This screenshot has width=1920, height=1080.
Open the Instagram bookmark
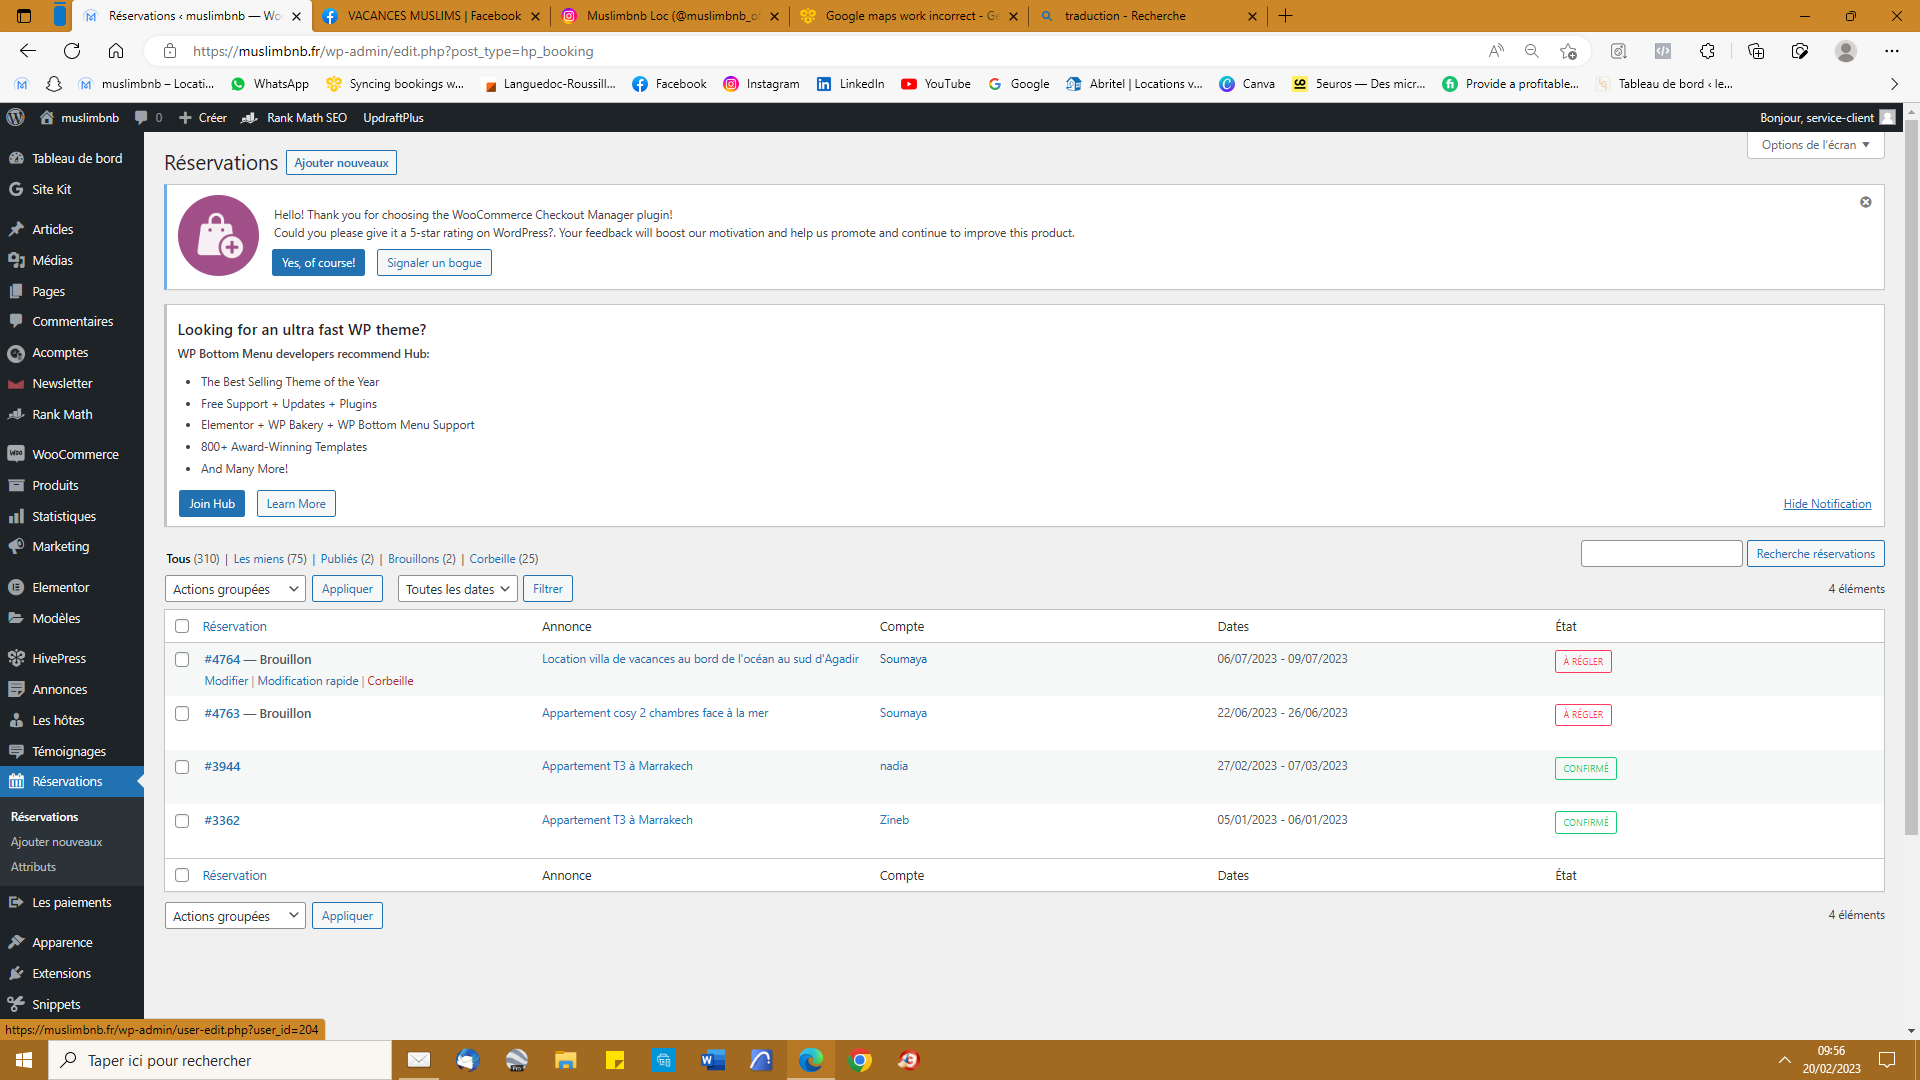pos(761,84)
